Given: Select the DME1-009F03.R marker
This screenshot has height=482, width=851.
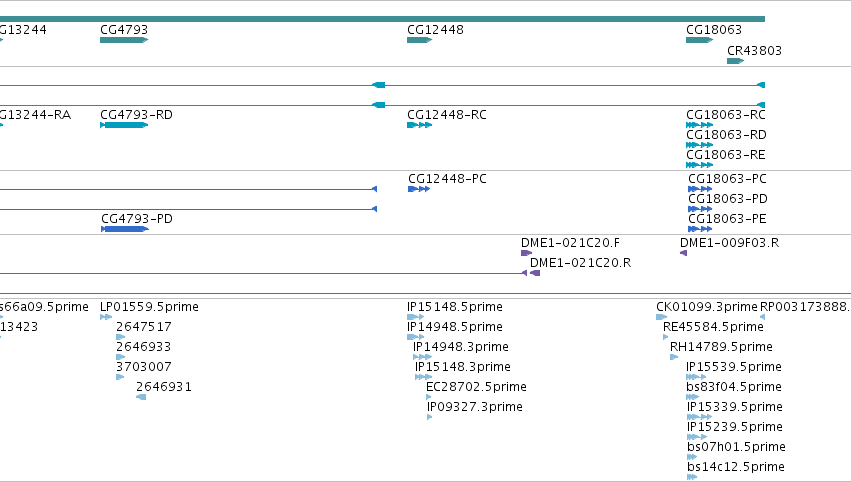Looking at the screenshot, I should pos(684,253).
